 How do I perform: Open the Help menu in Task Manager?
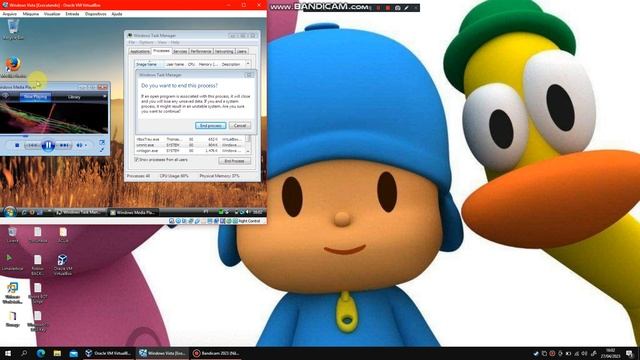[x=175, y=42]
